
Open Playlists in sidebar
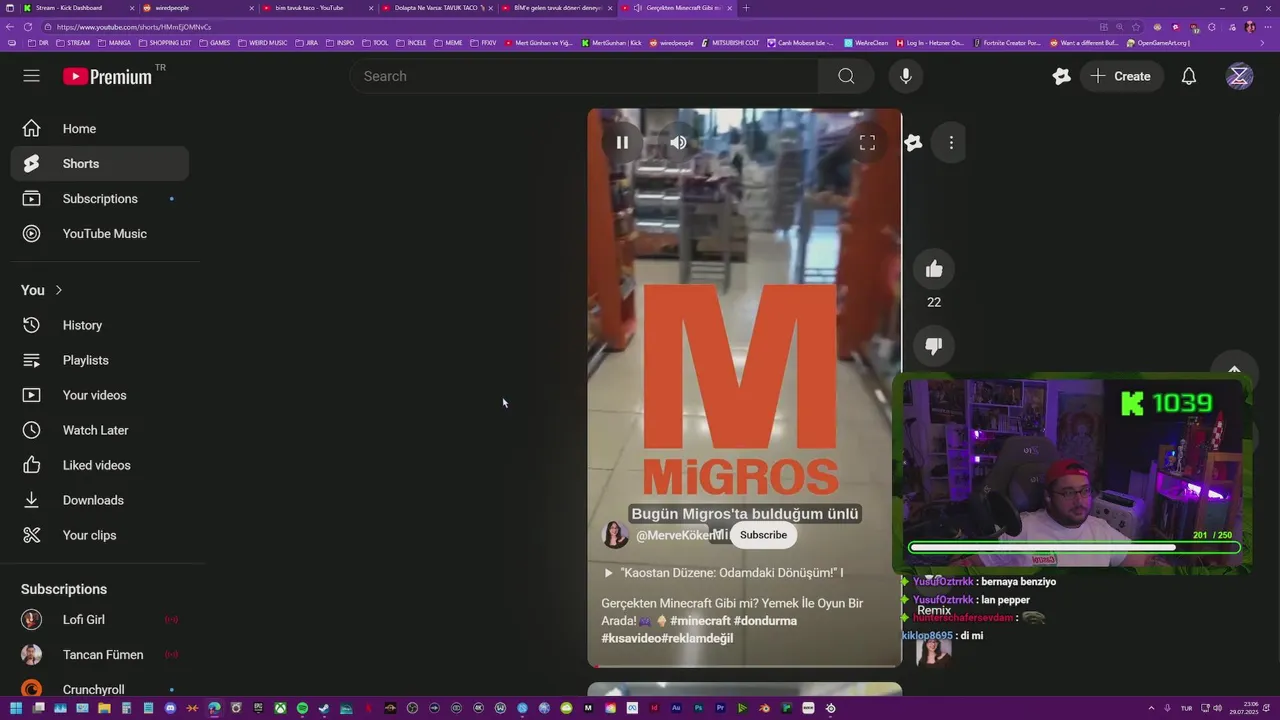coord(100,360)
